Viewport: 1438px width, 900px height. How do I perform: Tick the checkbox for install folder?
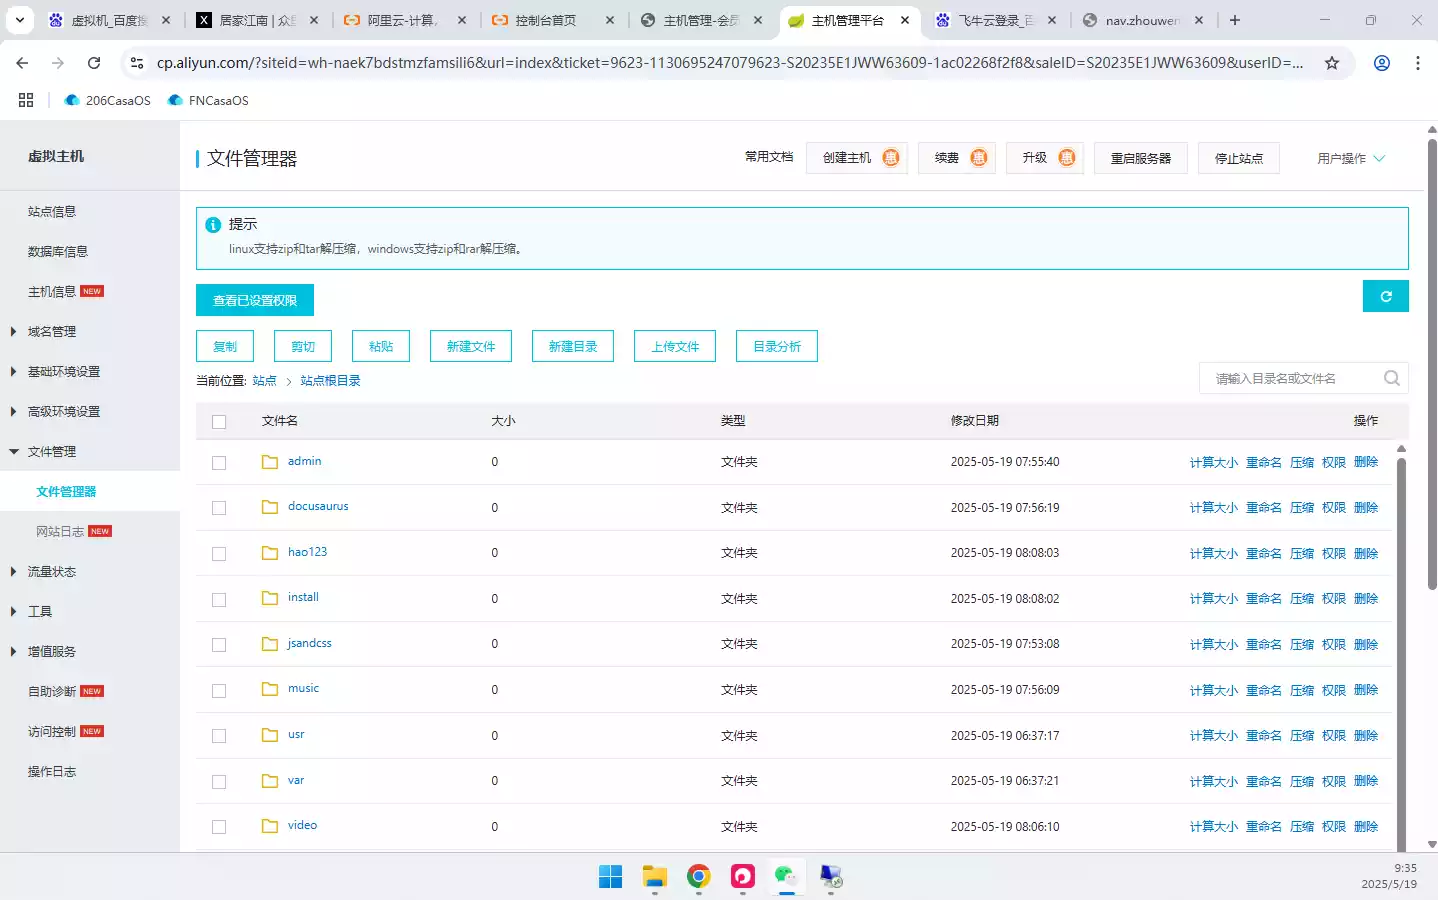pos(219,600)
